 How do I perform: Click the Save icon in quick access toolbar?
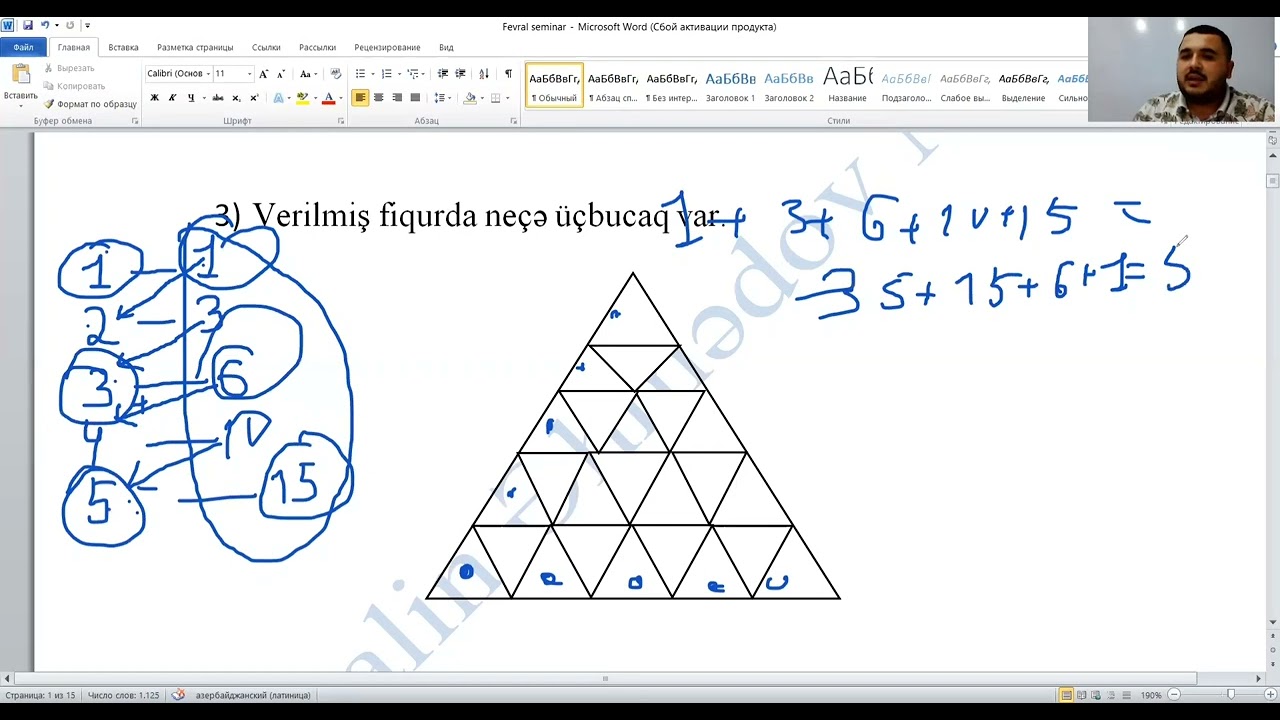tap(27, 25)
